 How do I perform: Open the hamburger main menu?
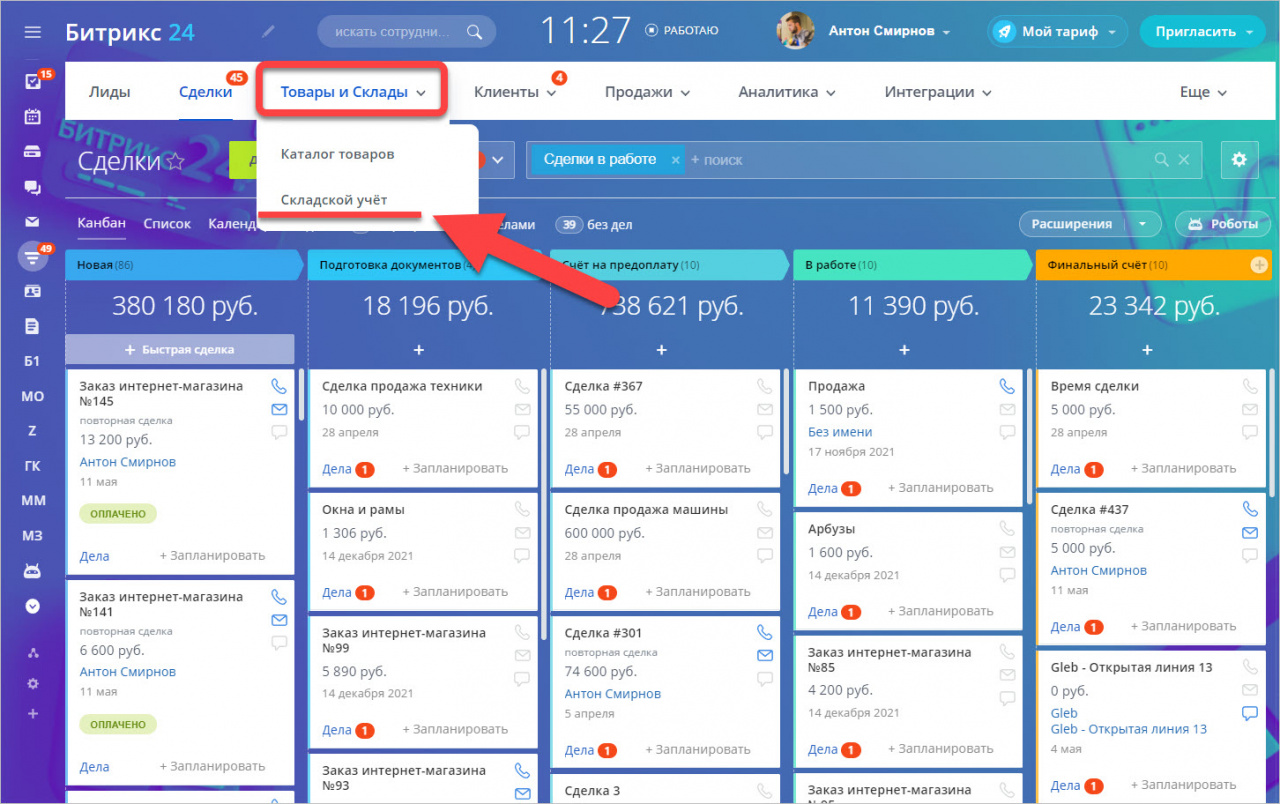point(33,32)
